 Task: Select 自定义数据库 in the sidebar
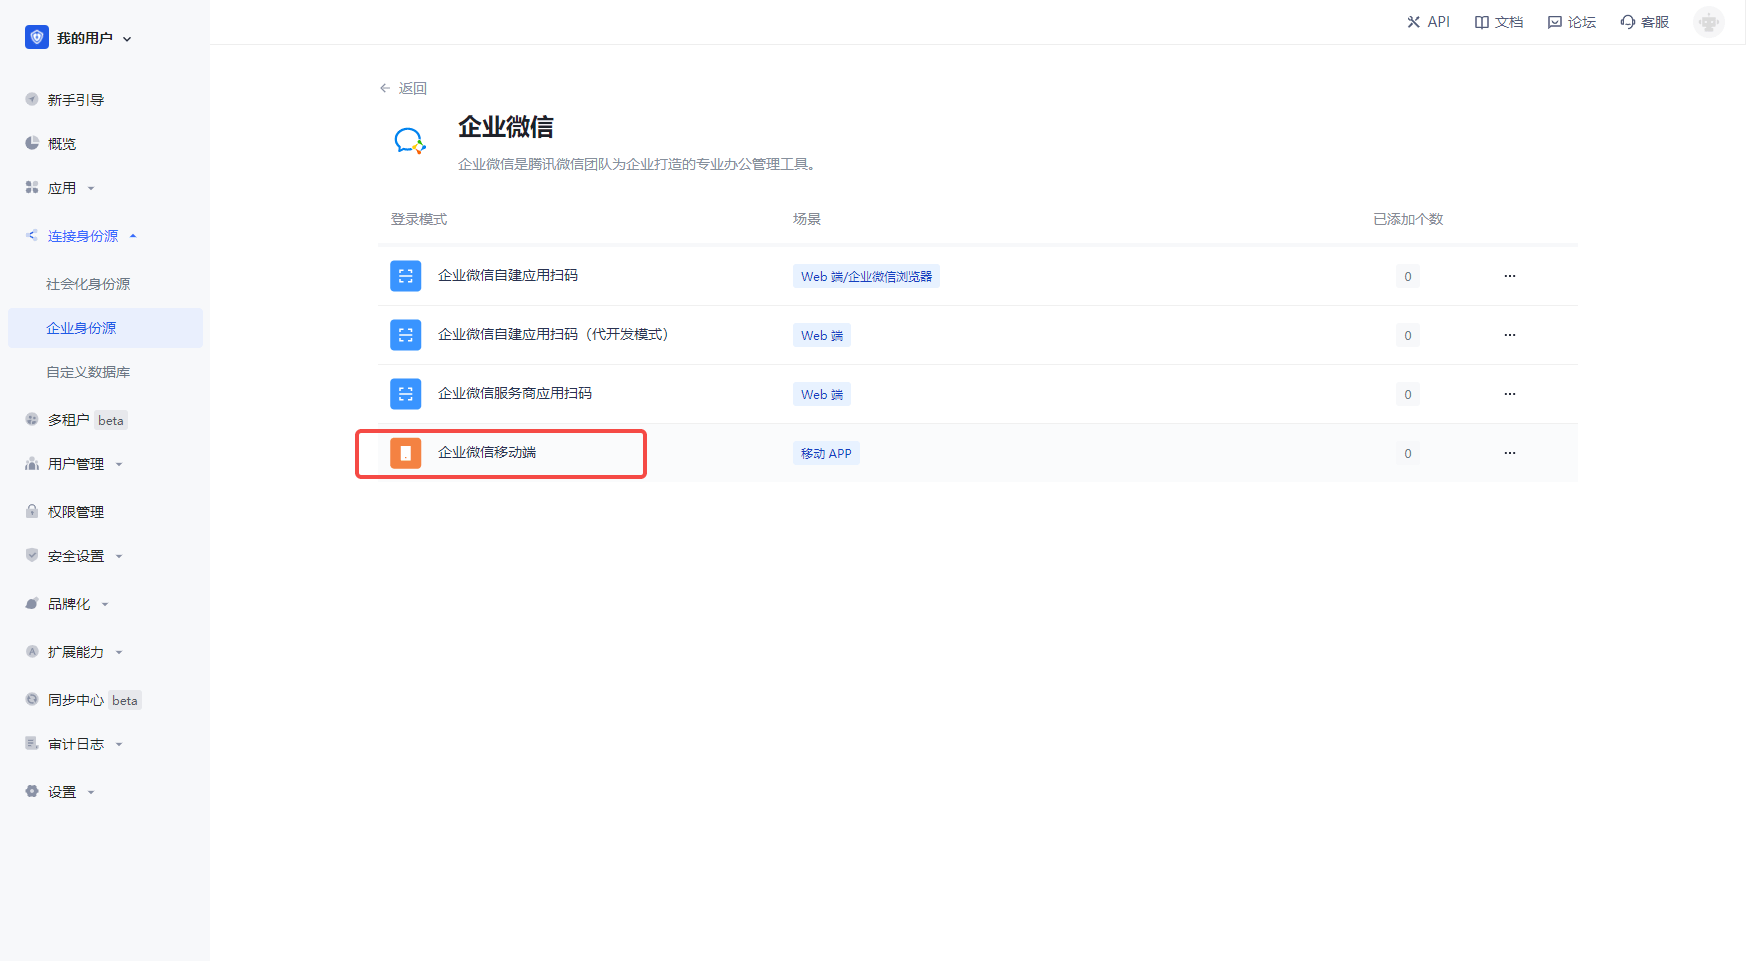[88, 372]
